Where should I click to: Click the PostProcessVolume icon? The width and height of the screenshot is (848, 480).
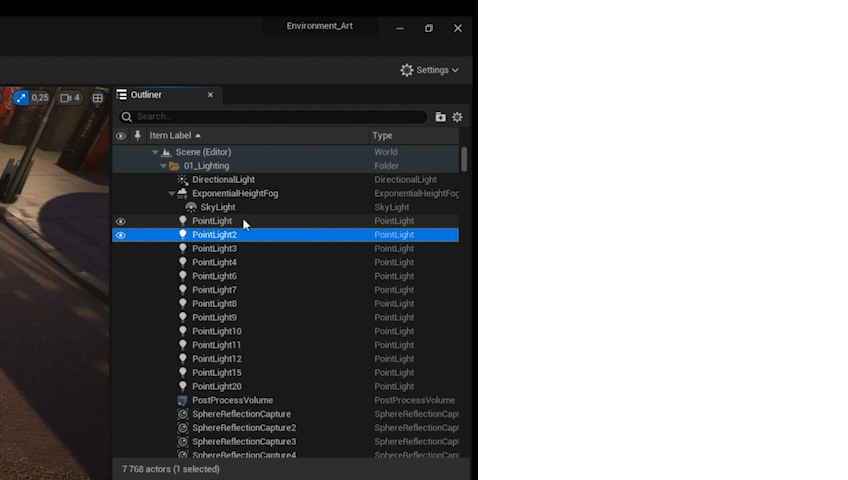[183, 401]
